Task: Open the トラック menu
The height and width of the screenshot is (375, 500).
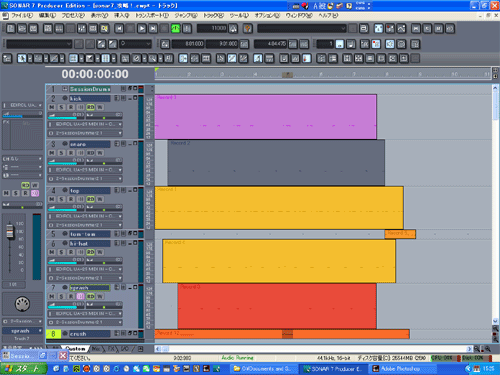Action: click(214, 16)
